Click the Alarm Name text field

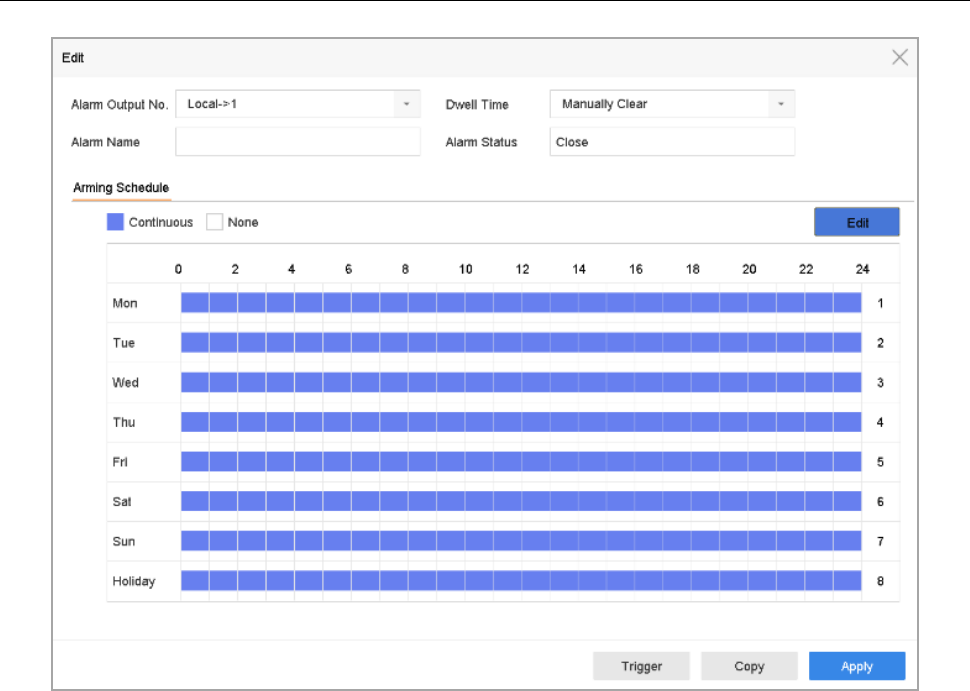pyautogui.click(x=298, y=142)
